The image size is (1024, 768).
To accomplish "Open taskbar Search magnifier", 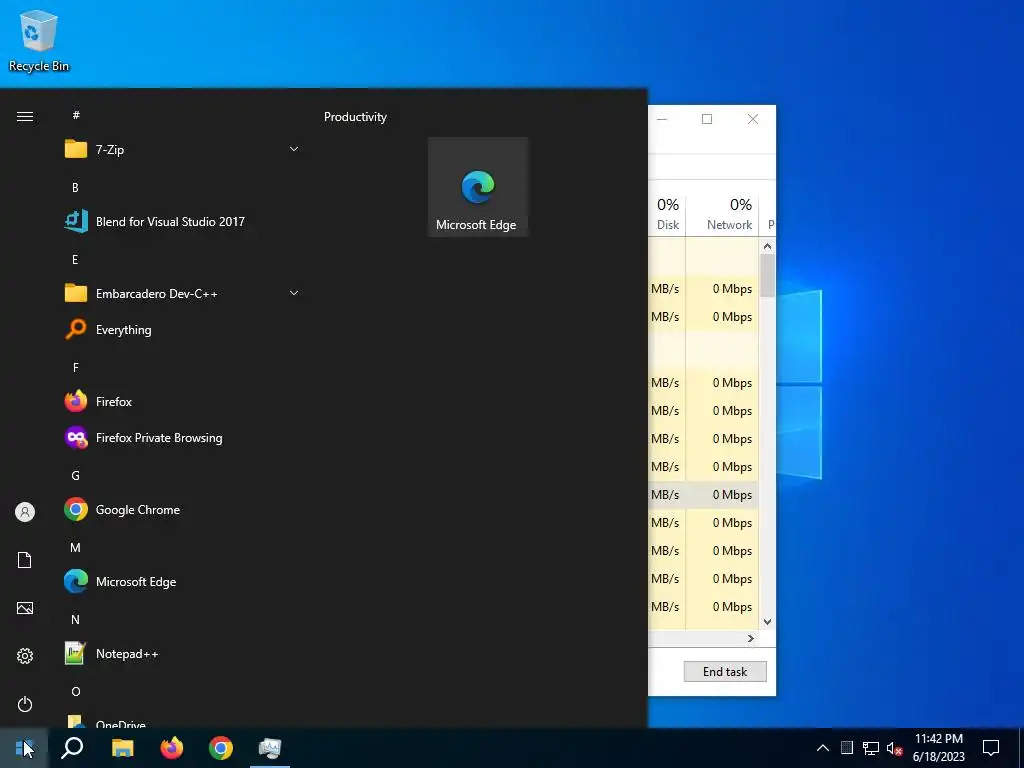I will tap(72, 748).
